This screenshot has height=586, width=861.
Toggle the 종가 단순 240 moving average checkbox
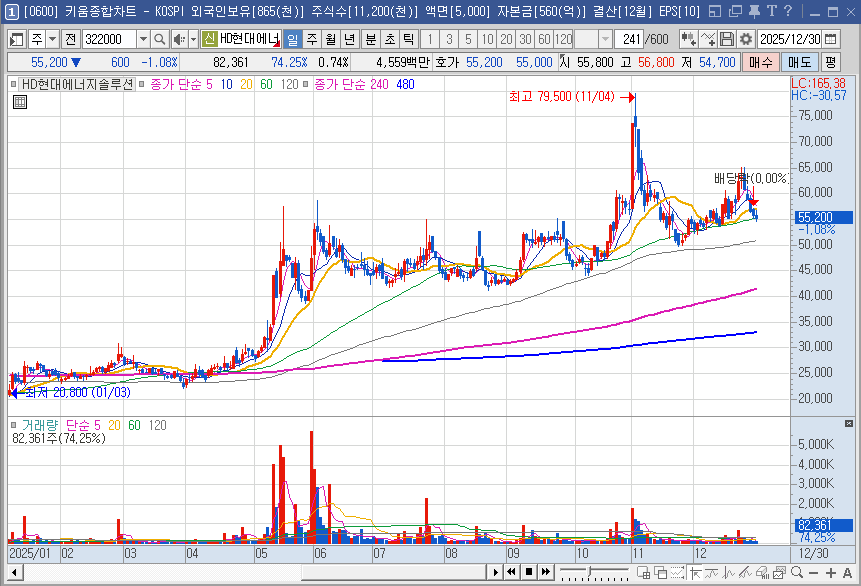[305, 85]
